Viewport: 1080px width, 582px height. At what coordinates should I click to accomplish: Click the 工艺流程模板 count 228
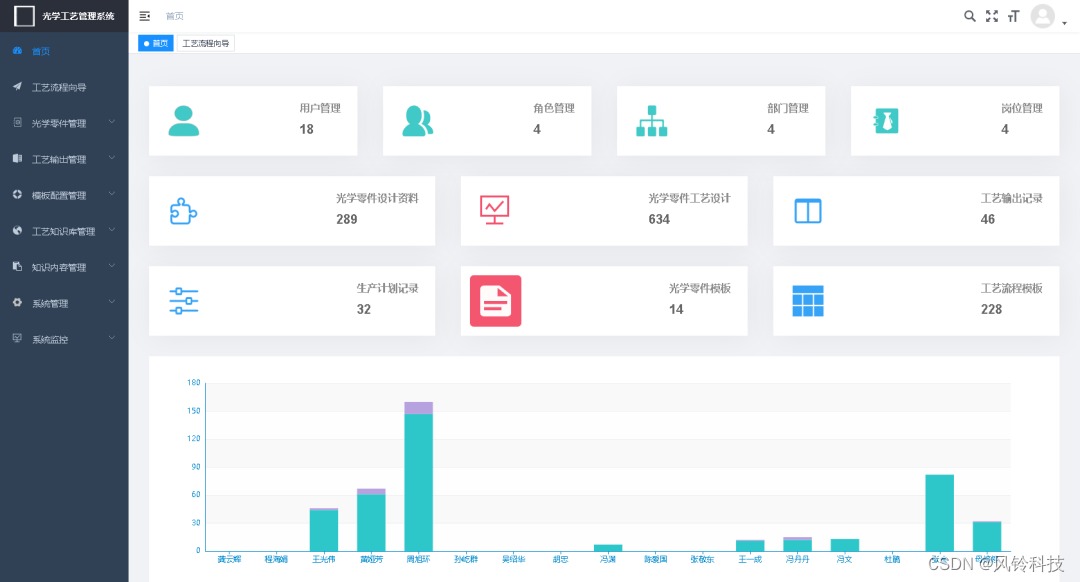click(x=992, y=309)
